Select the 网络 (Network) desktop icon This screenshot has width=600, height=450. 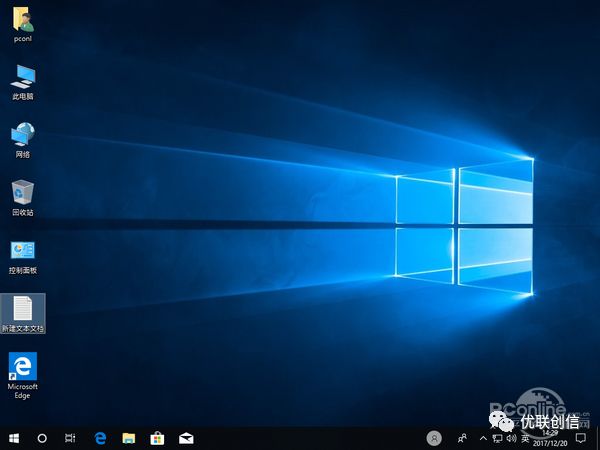tap(23, 140)
